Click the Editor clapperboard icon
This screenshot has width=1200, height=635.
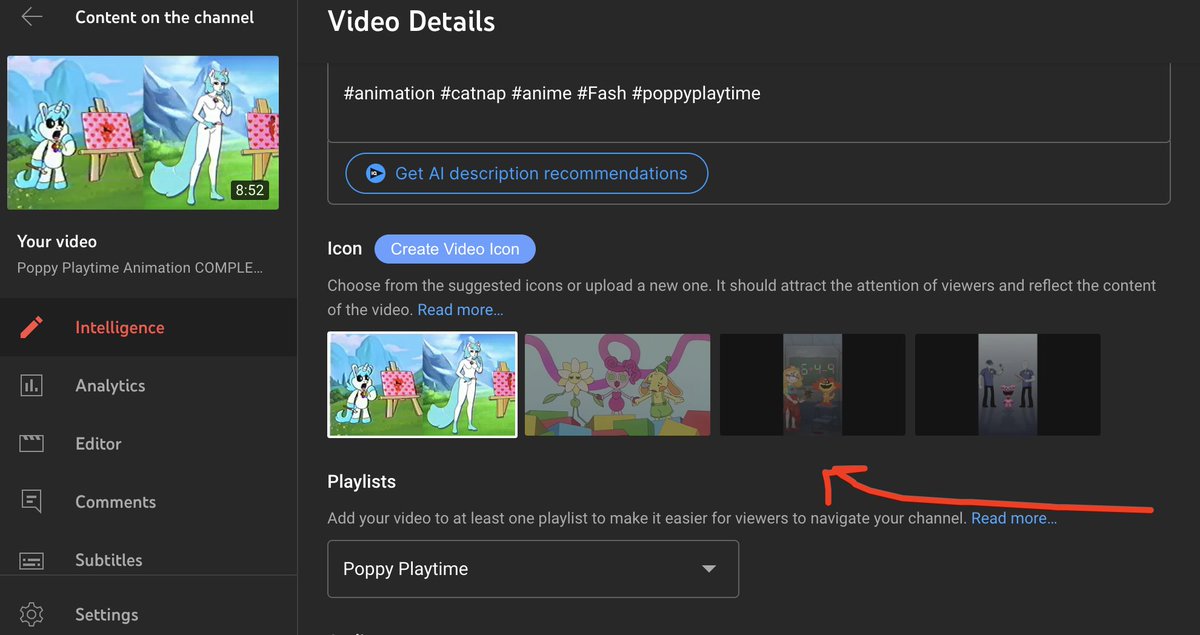[32, 443]
